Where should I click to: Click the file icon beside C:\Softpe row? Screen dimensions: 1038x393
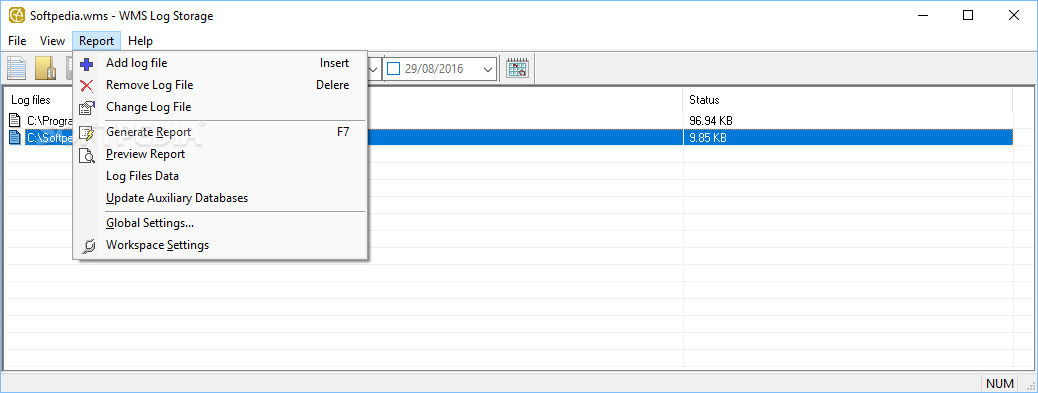point(15,138)
